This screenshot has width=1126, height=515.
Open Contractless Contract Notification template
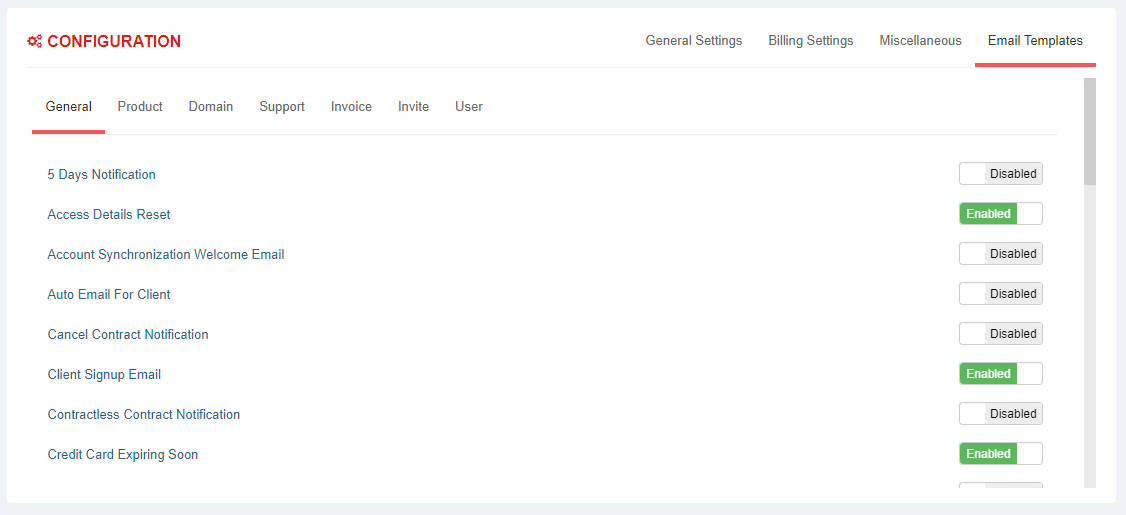144,414
